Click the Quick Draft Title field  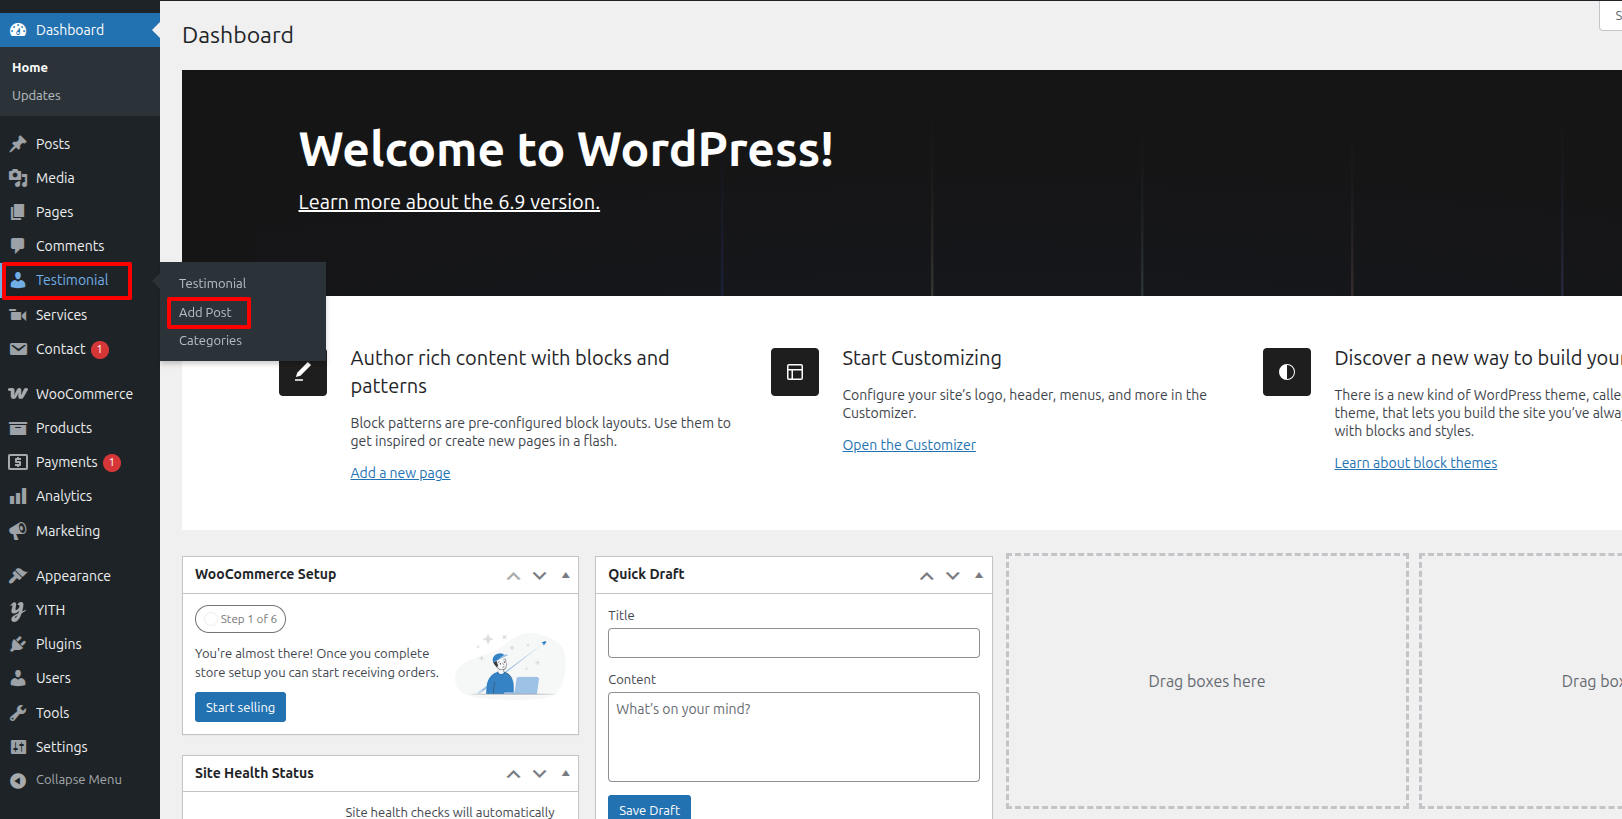[x=793, y=643]
